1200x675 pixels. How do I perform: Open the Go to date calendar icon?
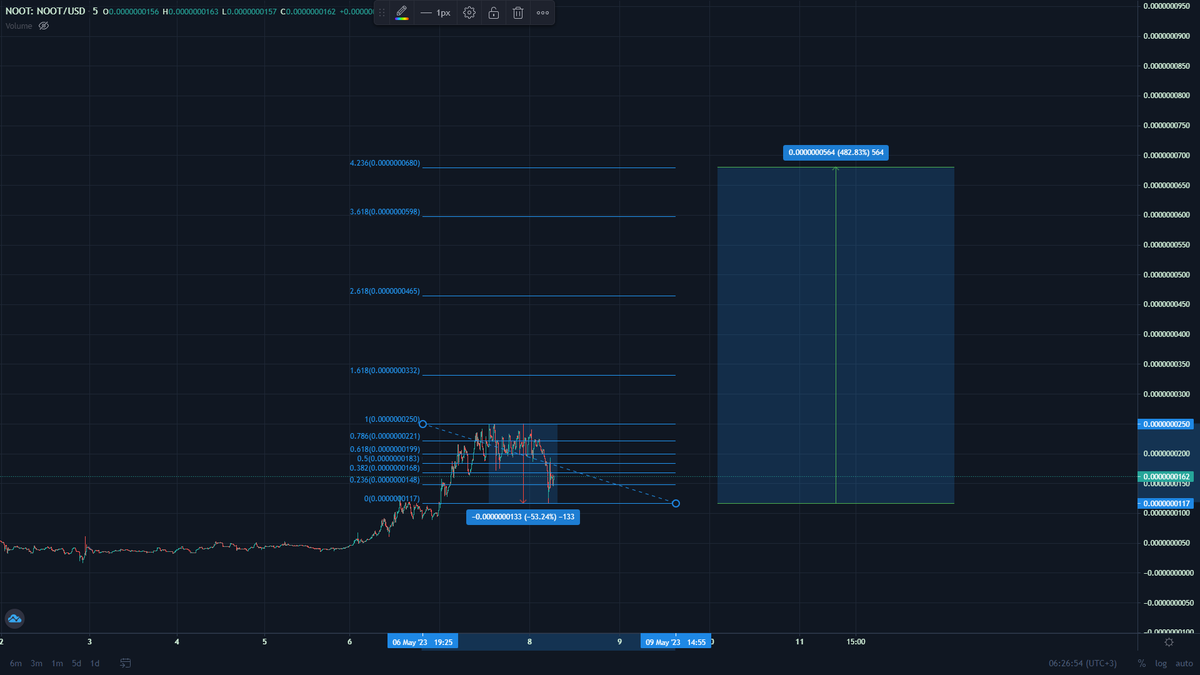124,663
